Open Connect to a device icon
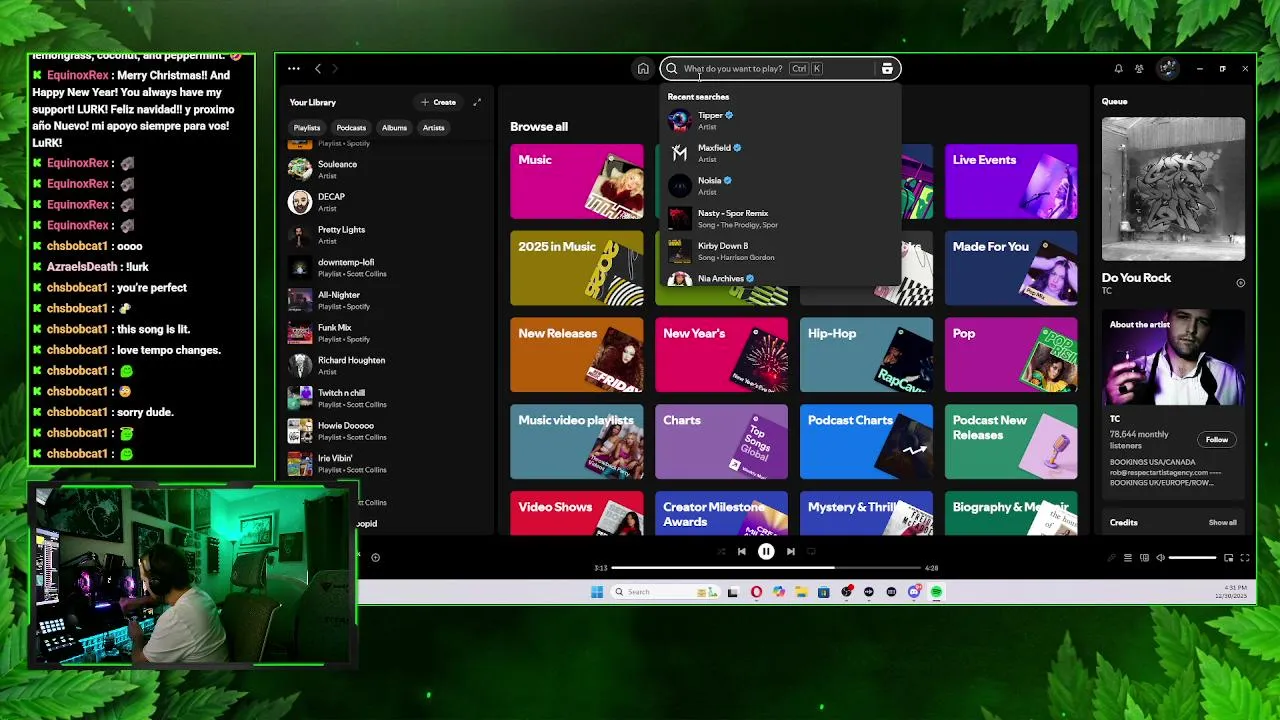 point(1145,558)
